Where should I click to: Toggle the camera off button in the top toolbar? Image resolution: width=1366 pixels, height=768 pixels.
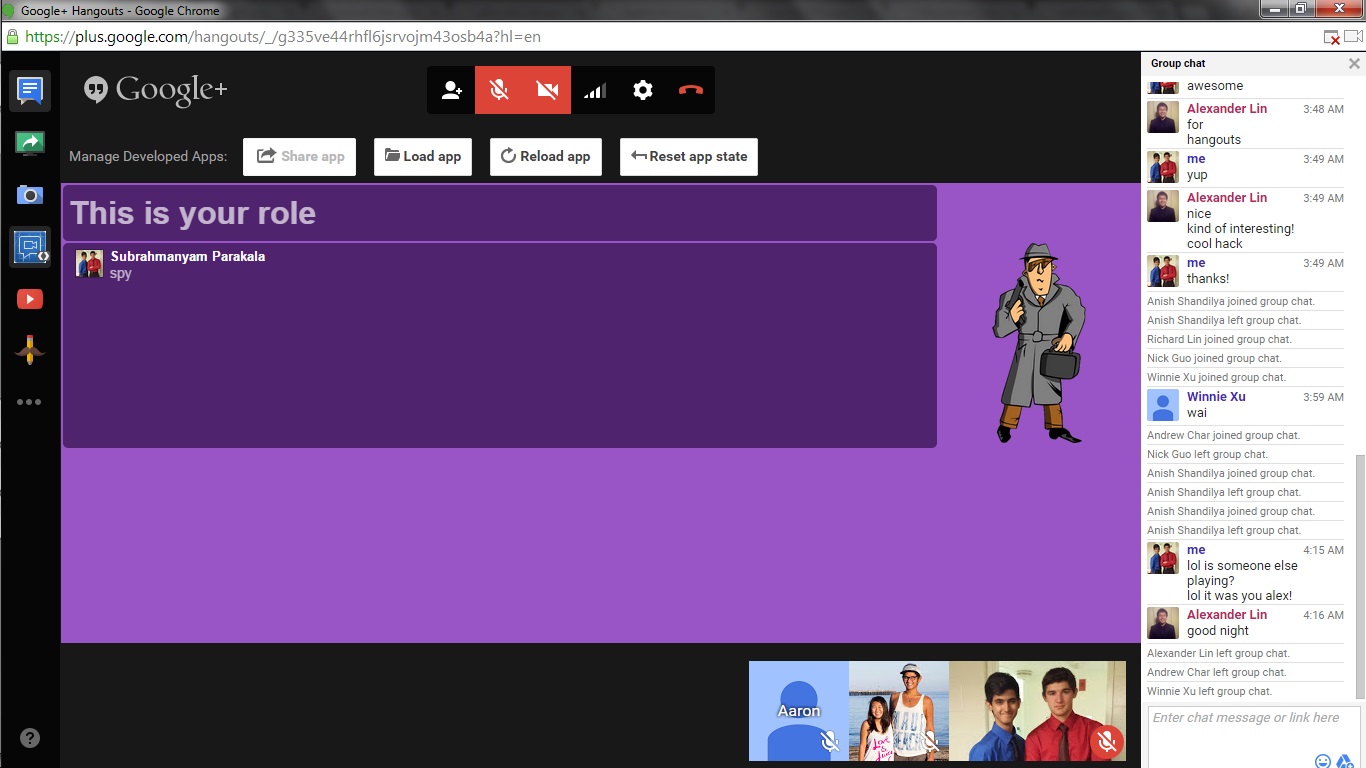point(547,90)
